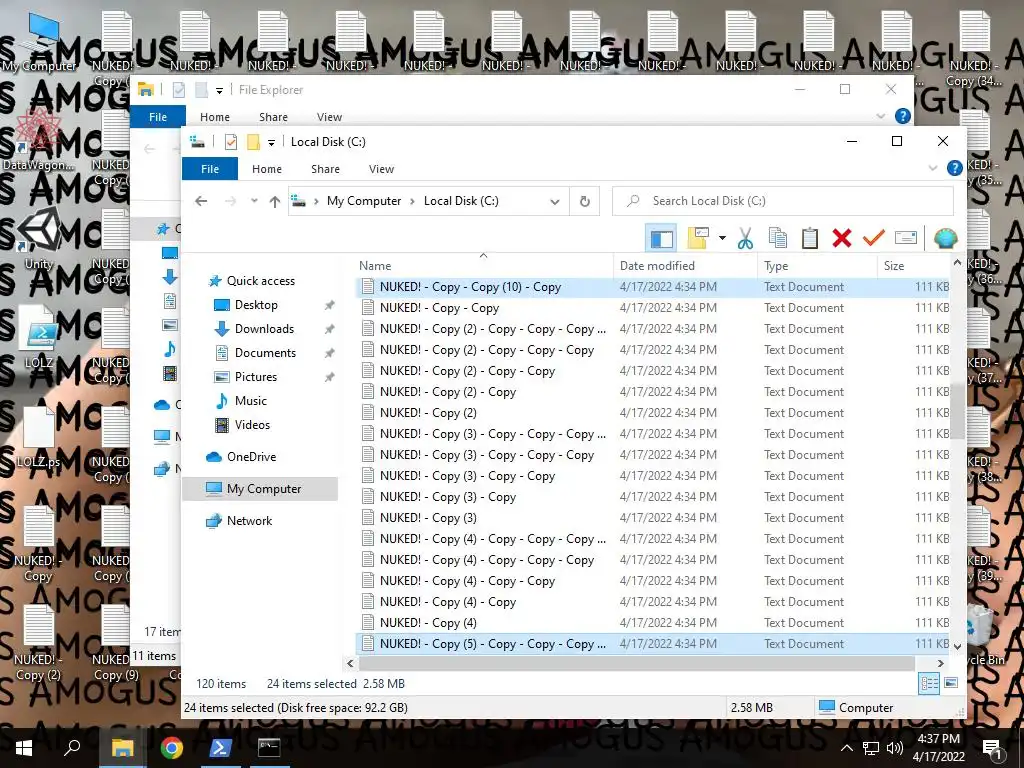The height and width of the screenshot is (768, 1024).
Task: Open Command Prompt taskbar button
Action: click(269, 748)
